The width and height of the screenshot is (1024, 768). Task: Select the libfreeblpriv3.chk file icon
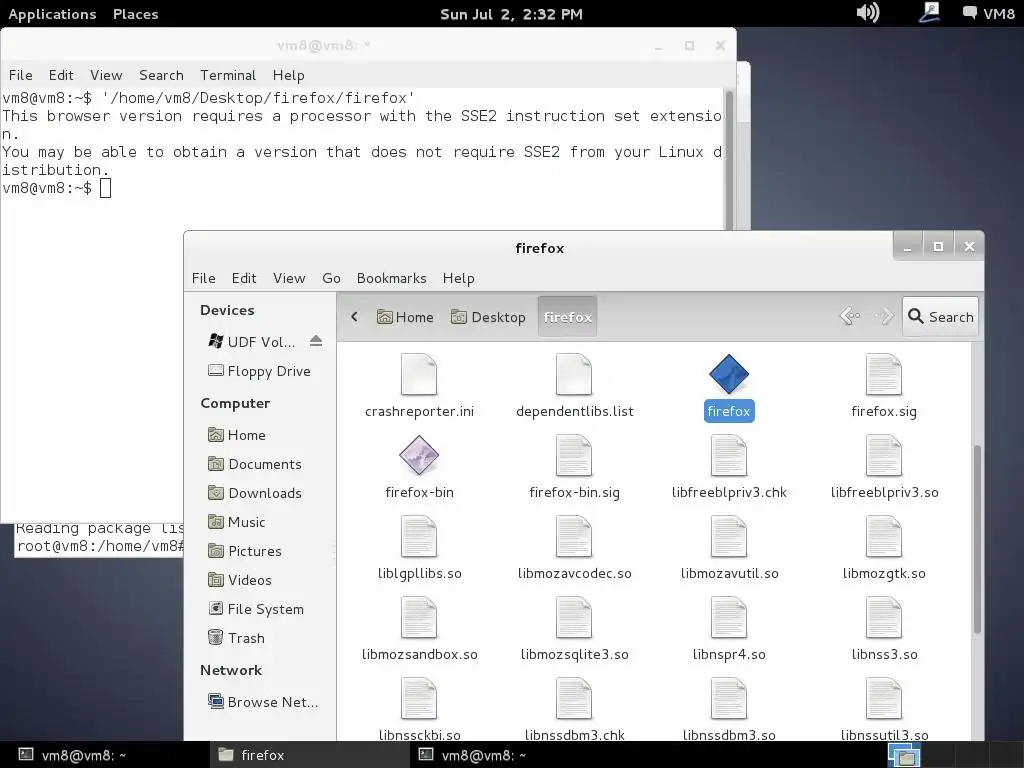729,455
